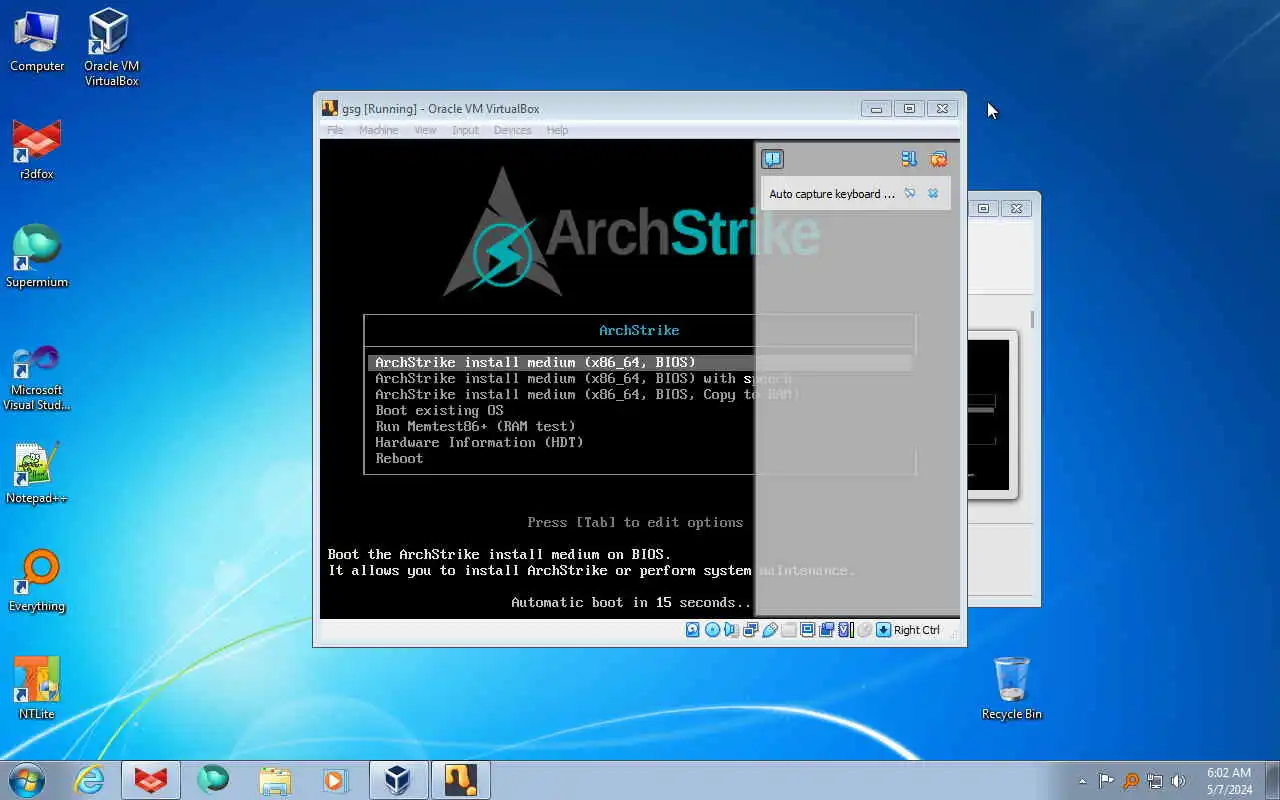Image resolution: width=1280 pixels, height=800 pixels.
Task: Click the network tray icon
Action: click(1155, 781)
